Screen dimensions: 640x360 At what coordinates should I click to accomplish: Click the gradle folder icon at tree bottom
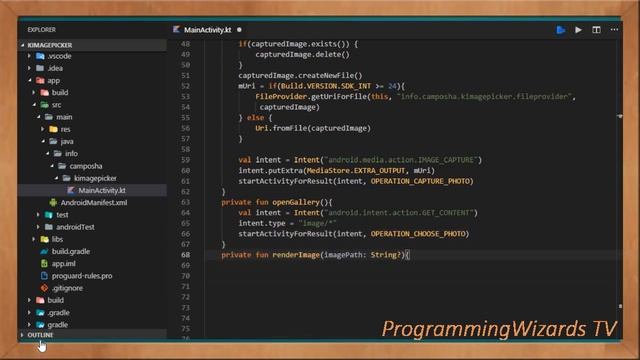click(x=40, y=325)
